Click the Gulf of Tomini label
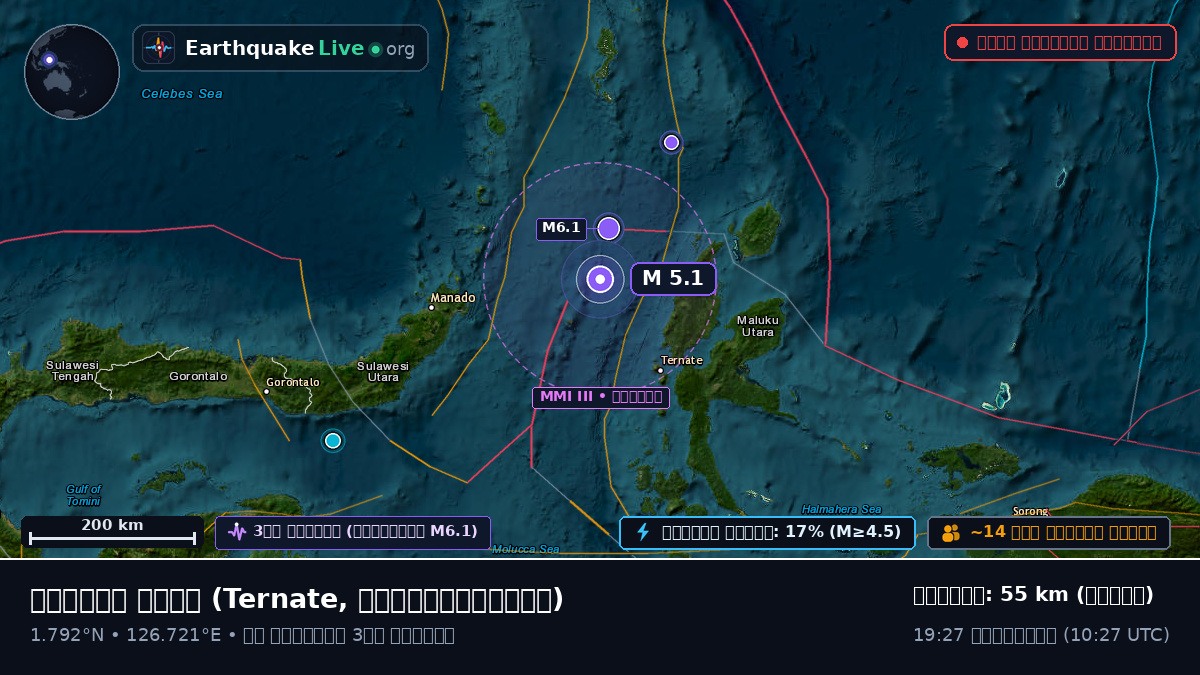This screenshot has width=1200, height=675. pos(83,495)
